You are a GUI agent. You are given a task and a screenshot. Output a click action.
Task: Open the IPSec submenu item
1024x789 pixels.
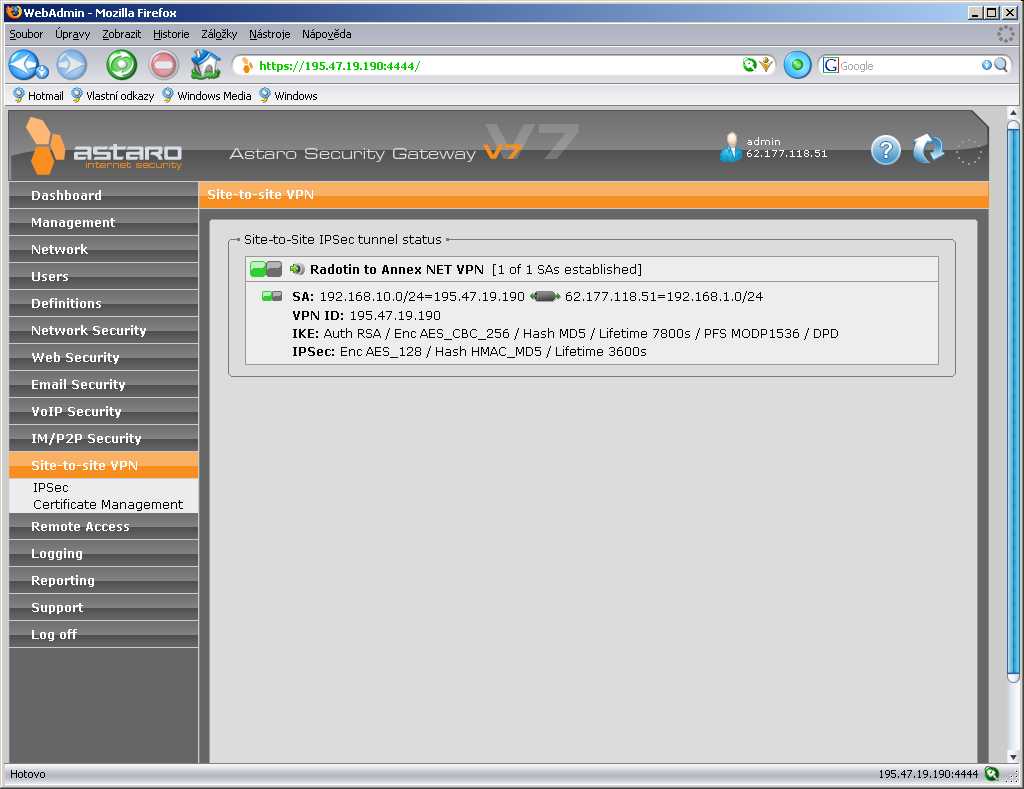point(51,488)
